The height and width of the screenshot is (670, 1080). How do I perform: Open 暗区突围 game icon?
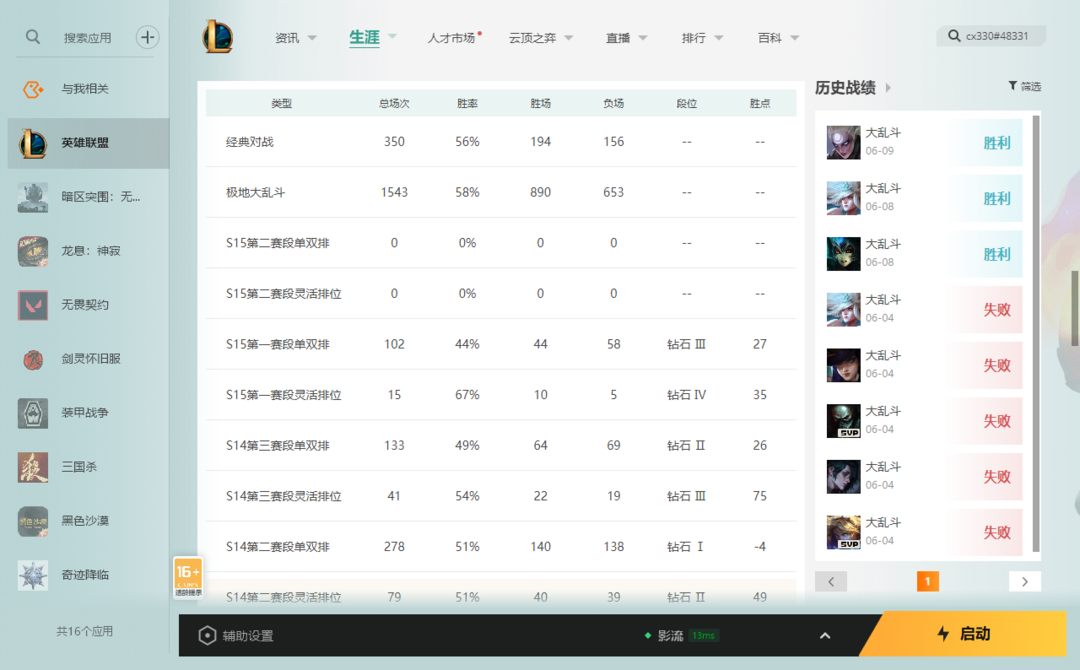click(x=33, y=197)
